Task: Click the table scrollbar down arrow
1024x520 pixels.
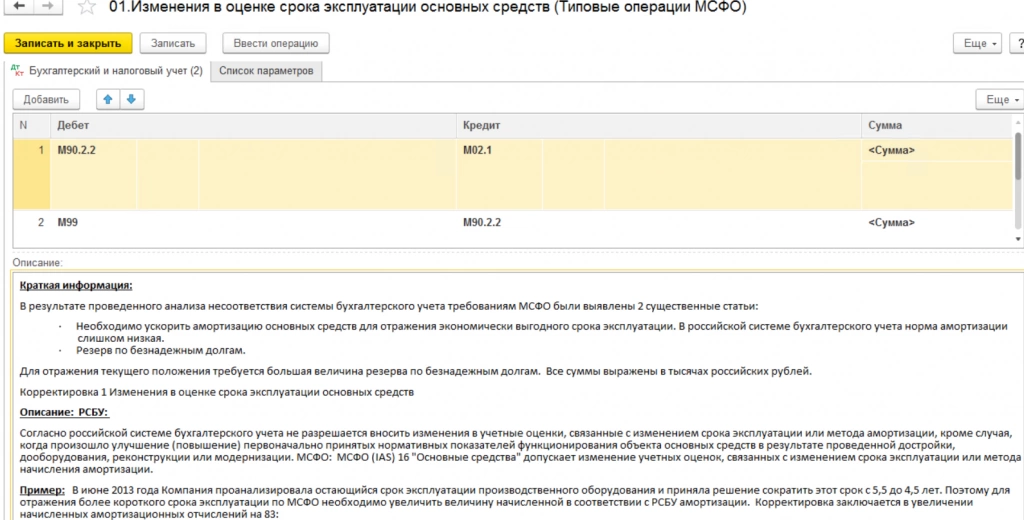Action: pyautogui.click(x=1018, y=239)
